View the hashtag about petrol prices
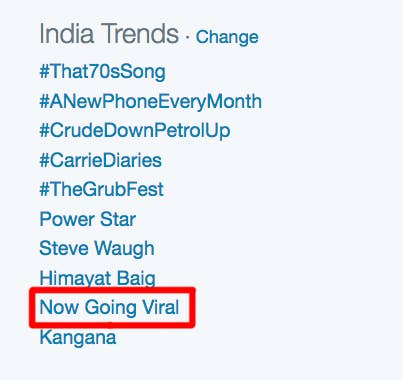Viewport: 403px width, 380px height. tap(135, 130)
